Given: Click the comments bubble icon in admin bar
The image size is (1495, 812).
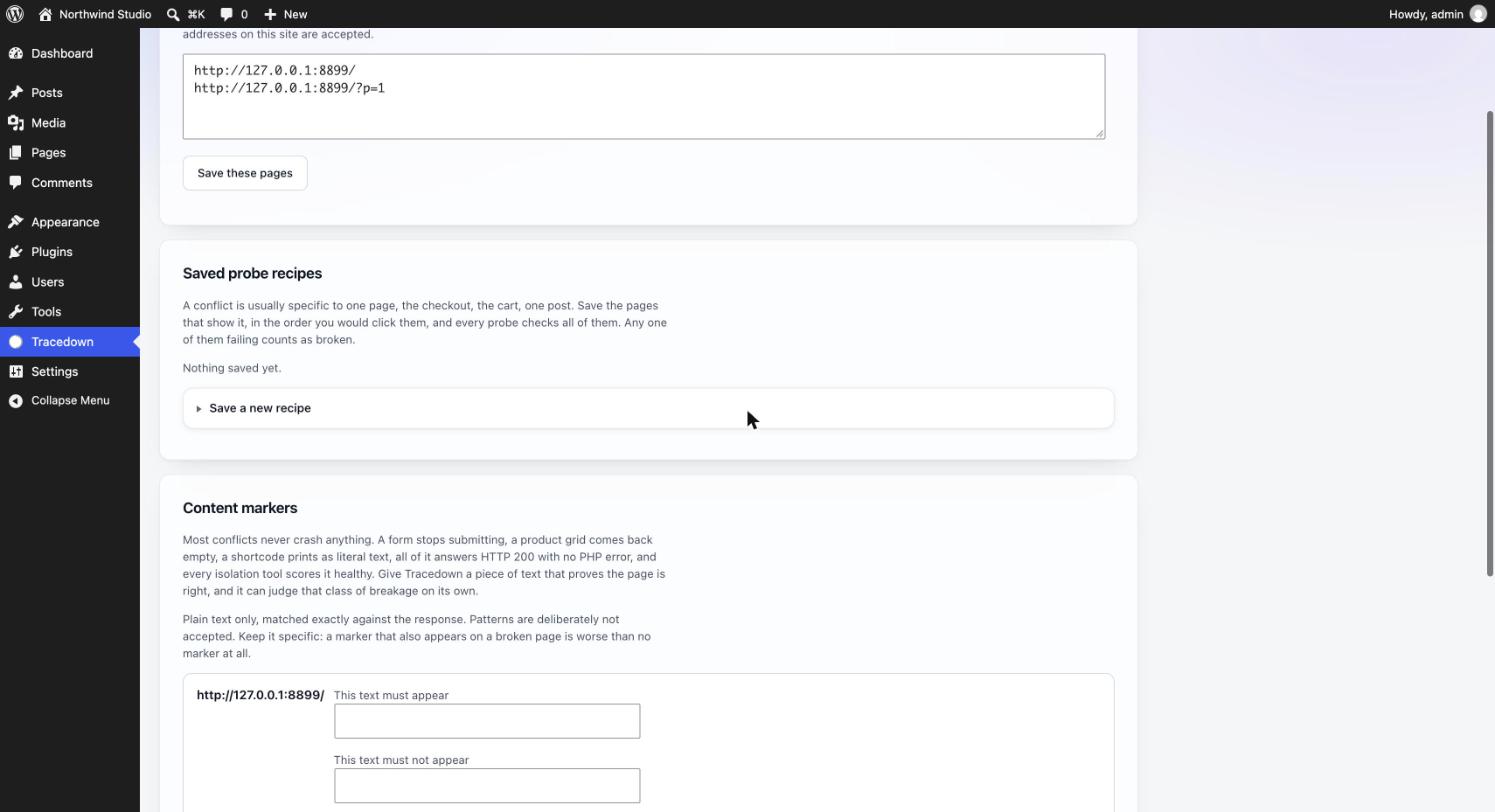Looking at the screenshot, I should (x=227, y=14).
